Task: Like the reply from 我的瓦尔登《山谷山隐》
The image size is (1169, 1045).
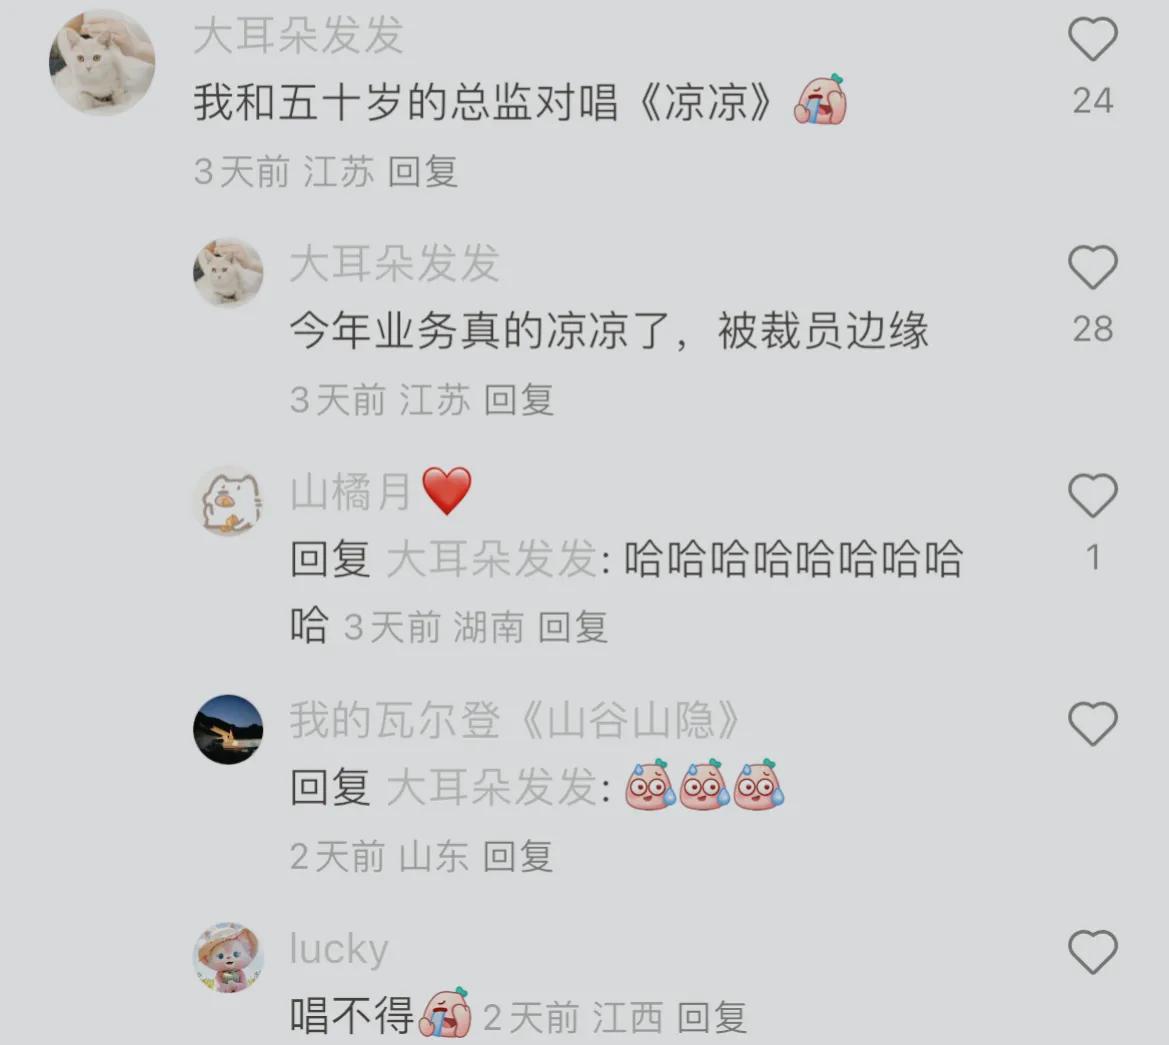Action: click(1093, 724)
